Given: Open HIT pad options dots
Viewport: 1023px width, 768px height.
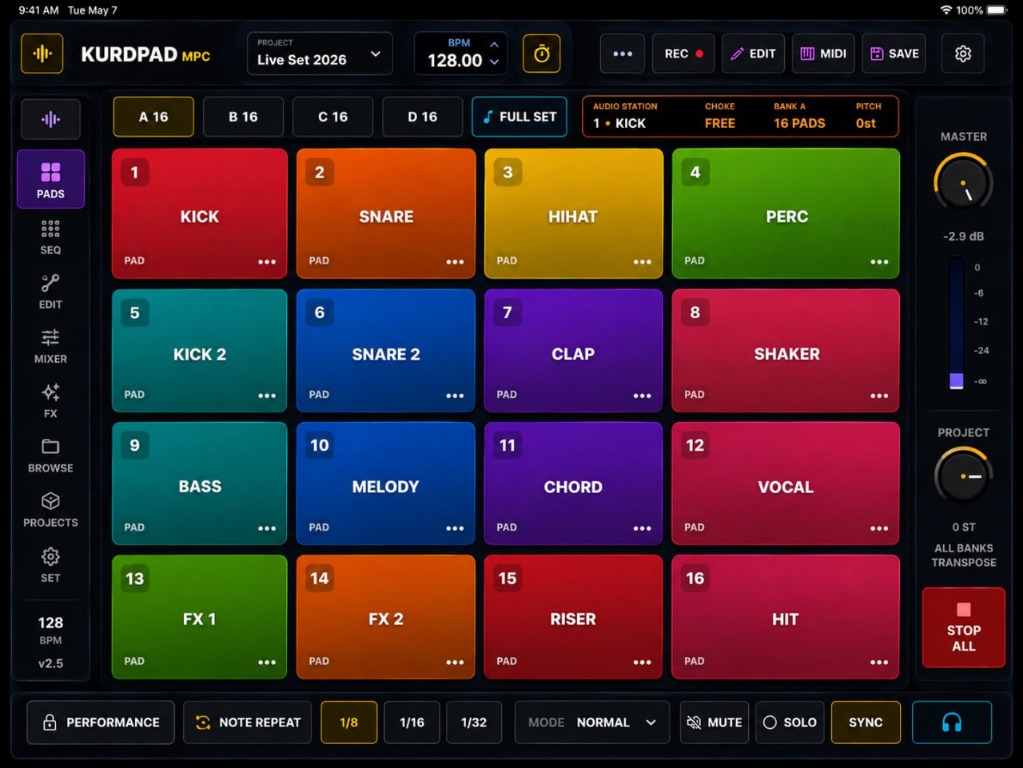Looking at the screenshot, I should [x=879, y=662].
